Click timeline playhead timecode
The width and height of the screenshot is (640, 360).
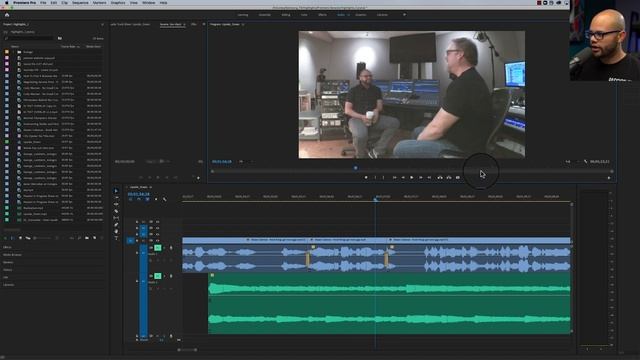[138, 194]
